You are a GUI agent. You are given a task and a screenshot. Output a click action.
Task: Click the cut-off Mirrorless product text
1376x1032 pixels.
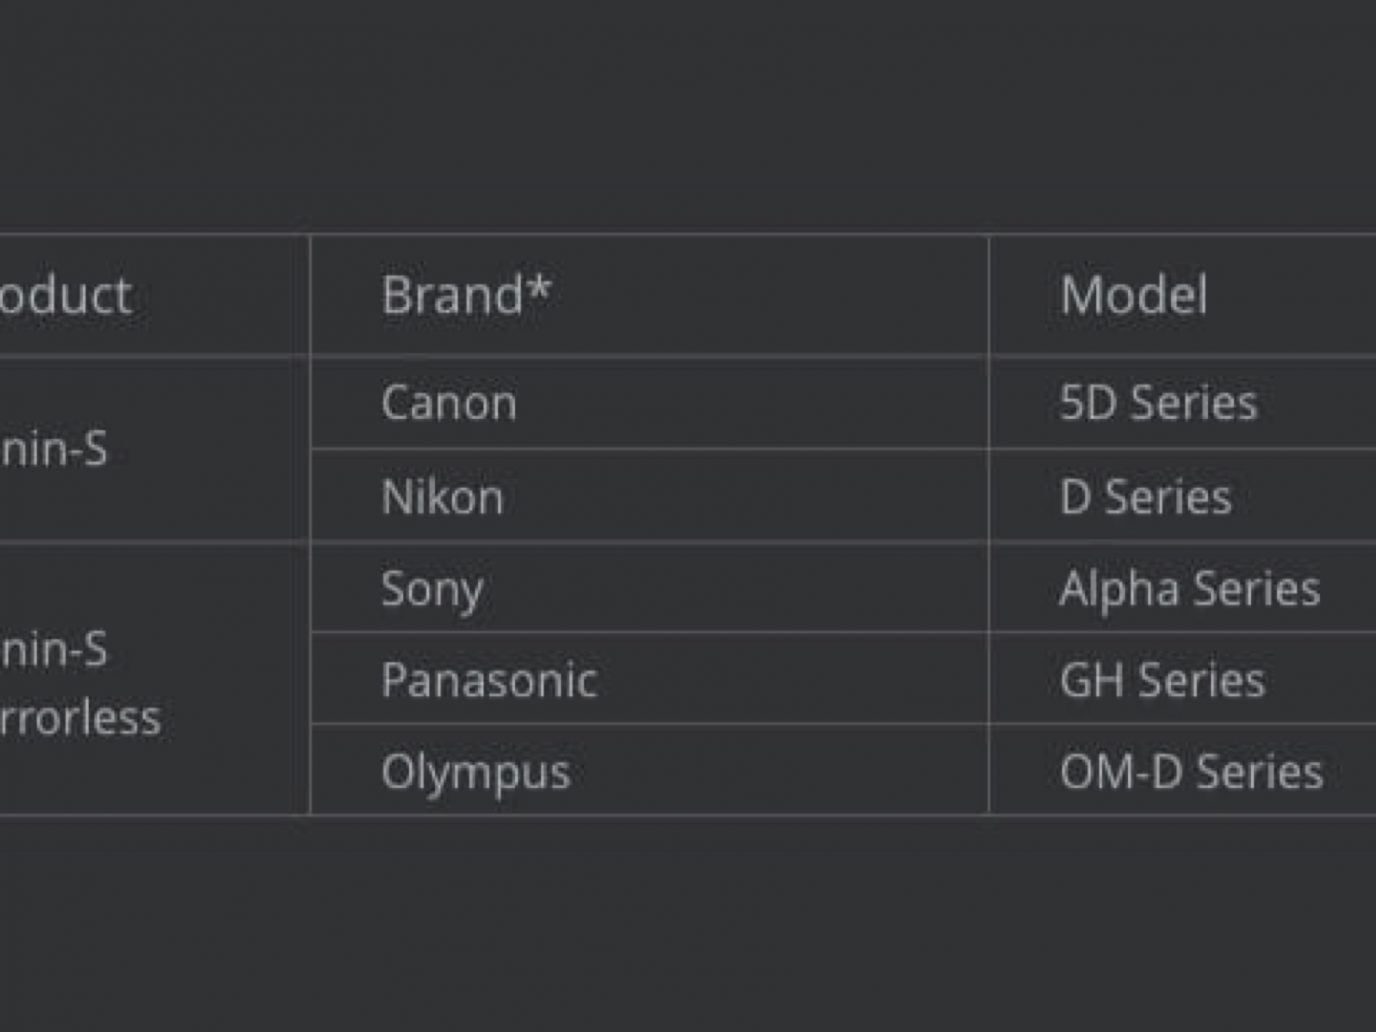[80, 718]
